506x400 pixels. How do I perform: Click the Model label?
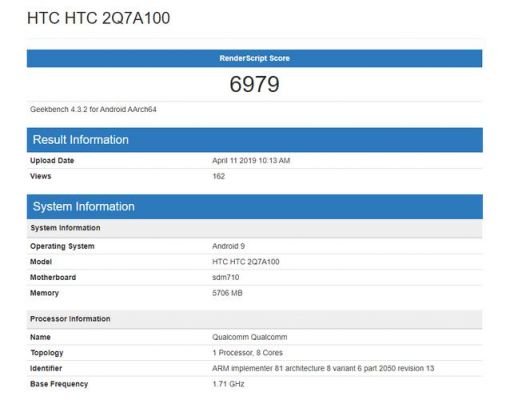[41, 262]
